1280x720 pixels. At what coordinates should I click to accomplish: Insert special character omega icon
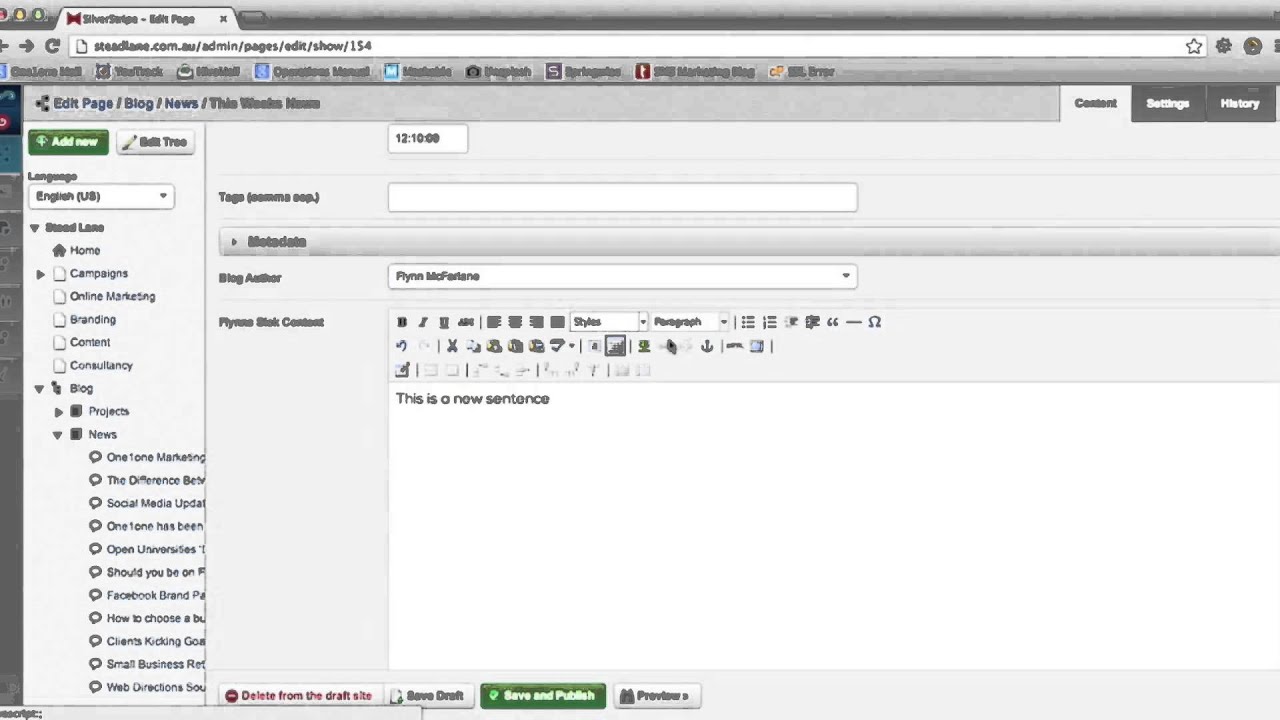pyautogui.click(x=874, y=322)
